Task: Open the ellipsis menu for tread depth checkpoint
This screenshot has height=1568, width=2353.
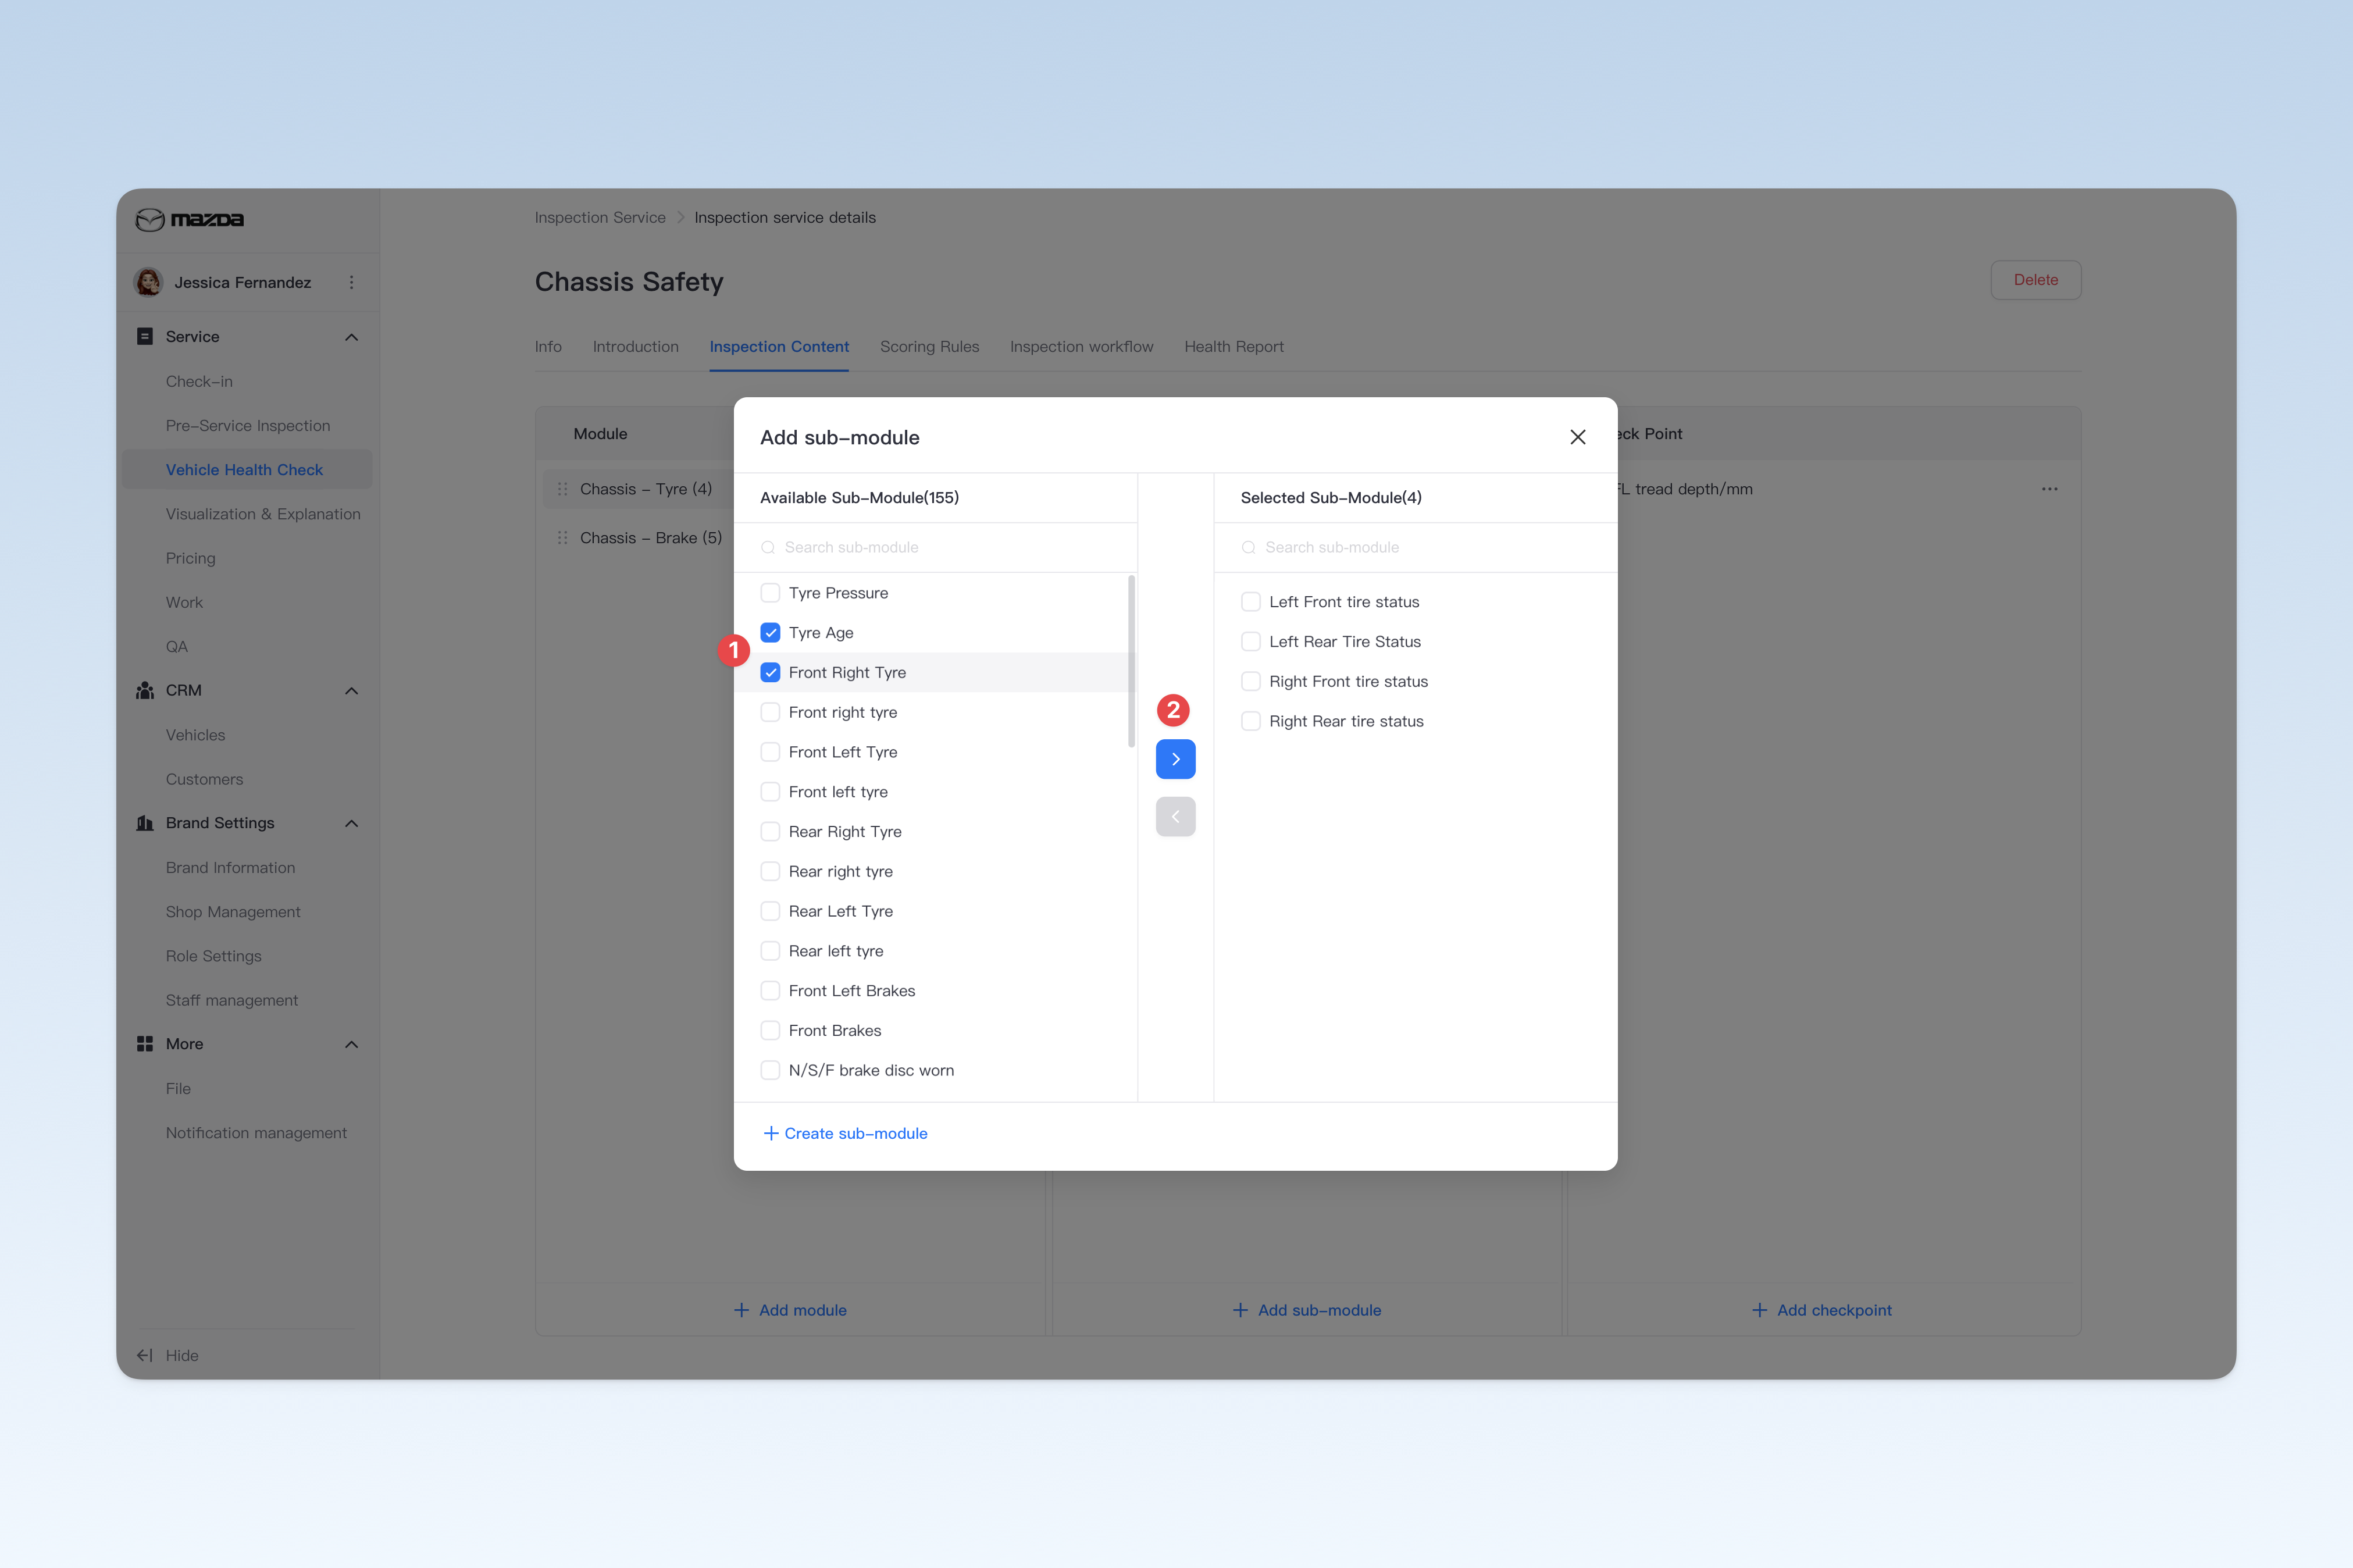Action: coord(2049,489)
